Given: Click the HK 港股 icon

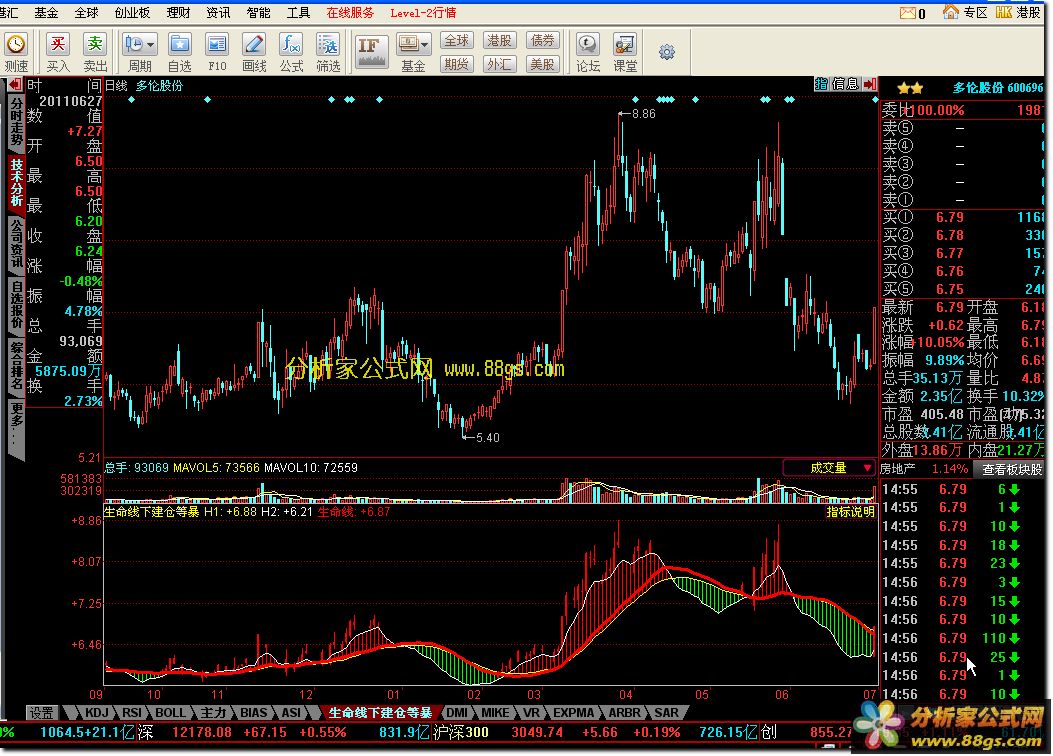Looking at the screenshot, I should pos(1004,12).
